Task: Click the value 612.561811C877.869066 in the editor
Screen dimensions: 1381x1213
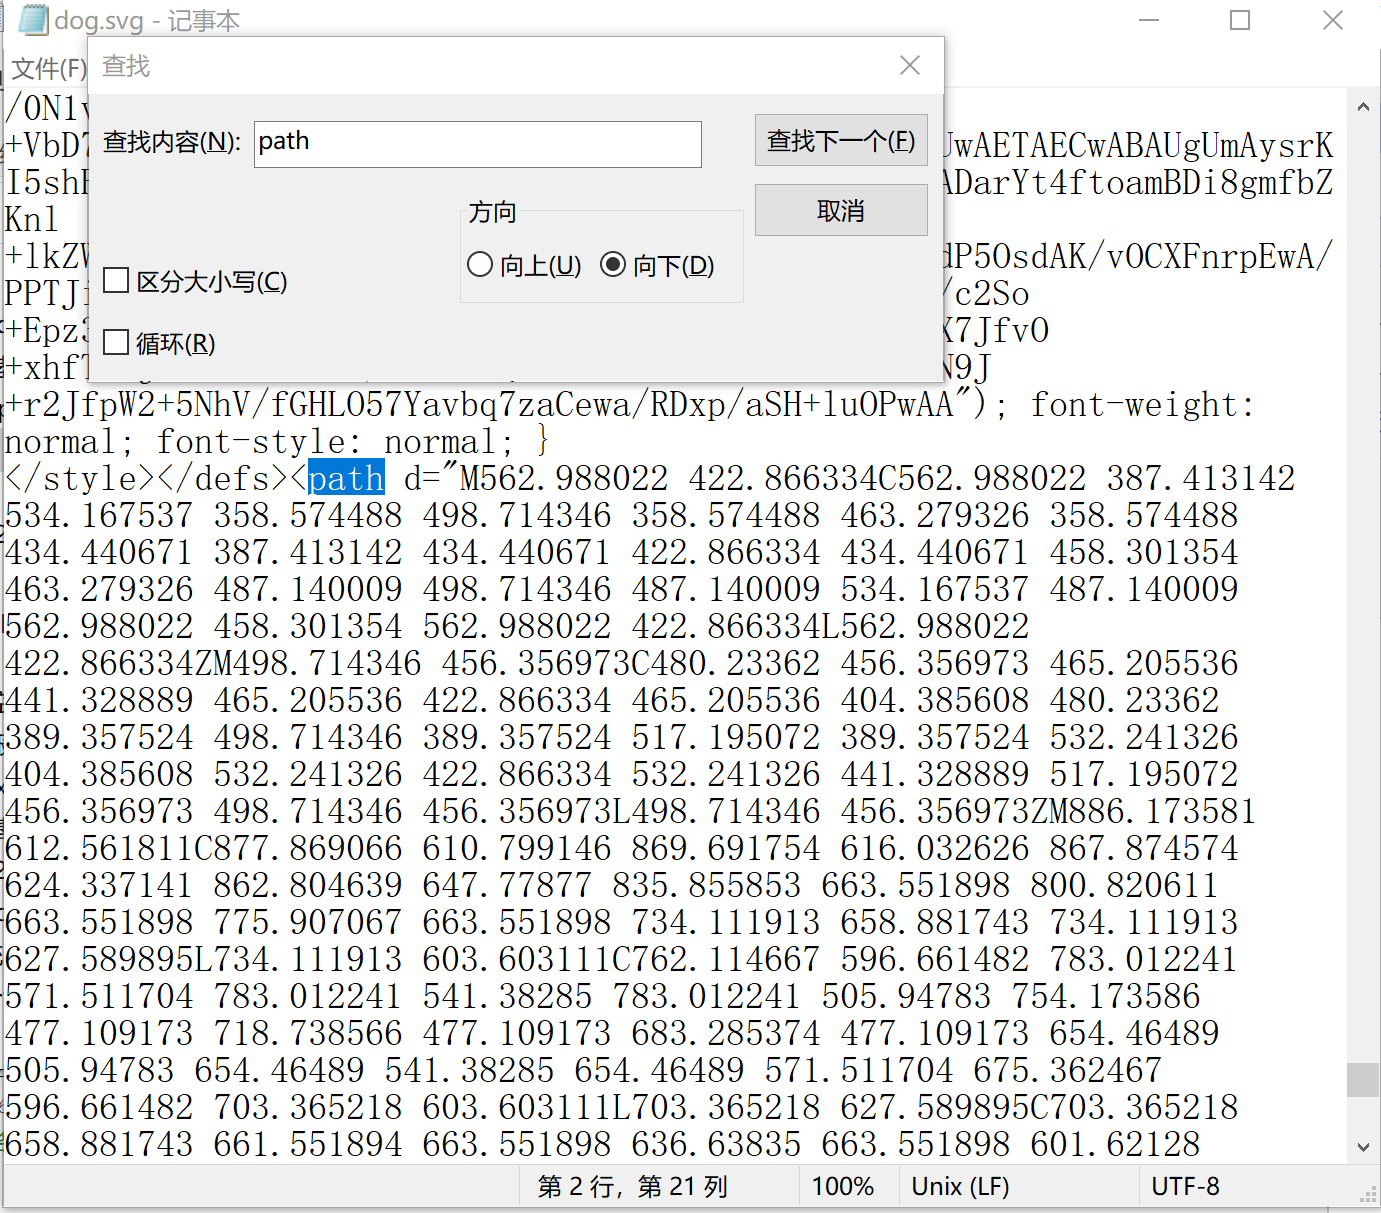Action: (x=204, y=848)
